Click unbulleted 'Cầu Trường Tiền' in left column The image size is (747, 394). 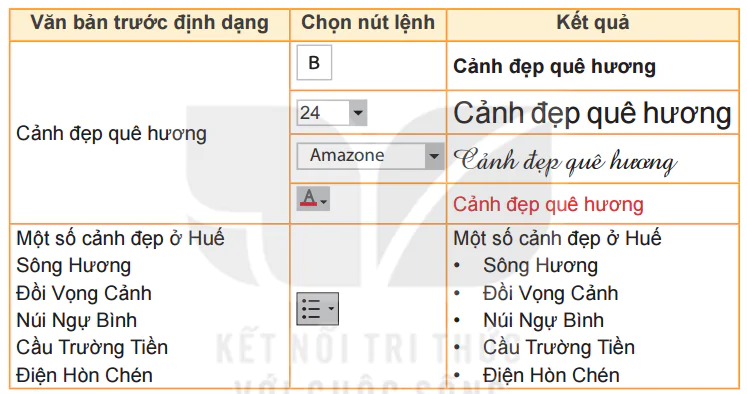[x=92, y=348]
